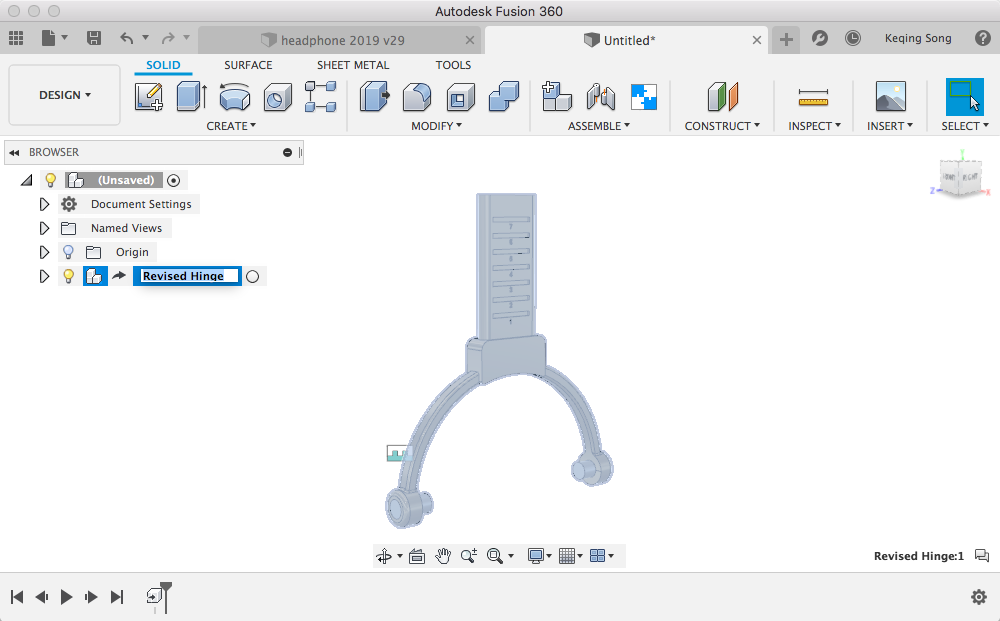The image size is (1000, 621).
Task: Click the blue As-built Joint icon
Action: [643, 97]
